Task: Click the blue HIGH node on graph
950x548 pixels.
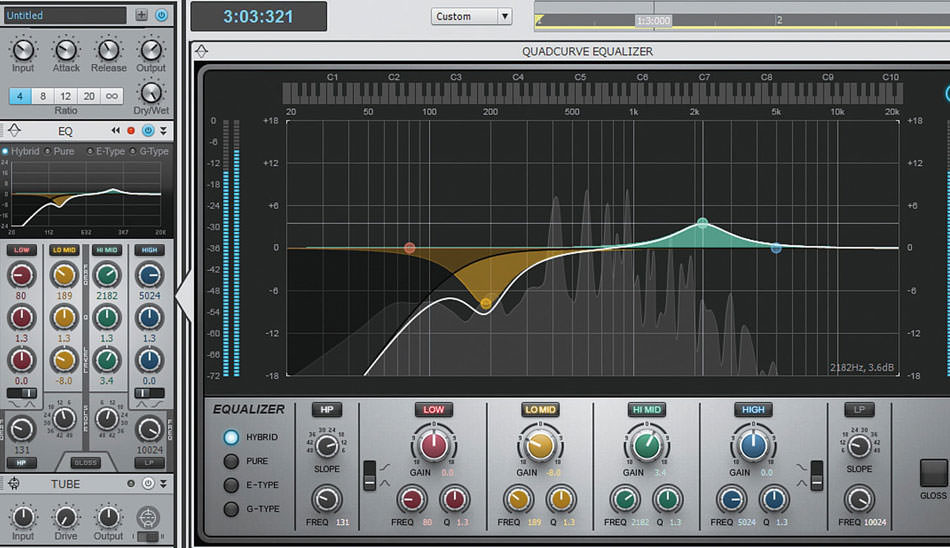Action: coord(776,247)
